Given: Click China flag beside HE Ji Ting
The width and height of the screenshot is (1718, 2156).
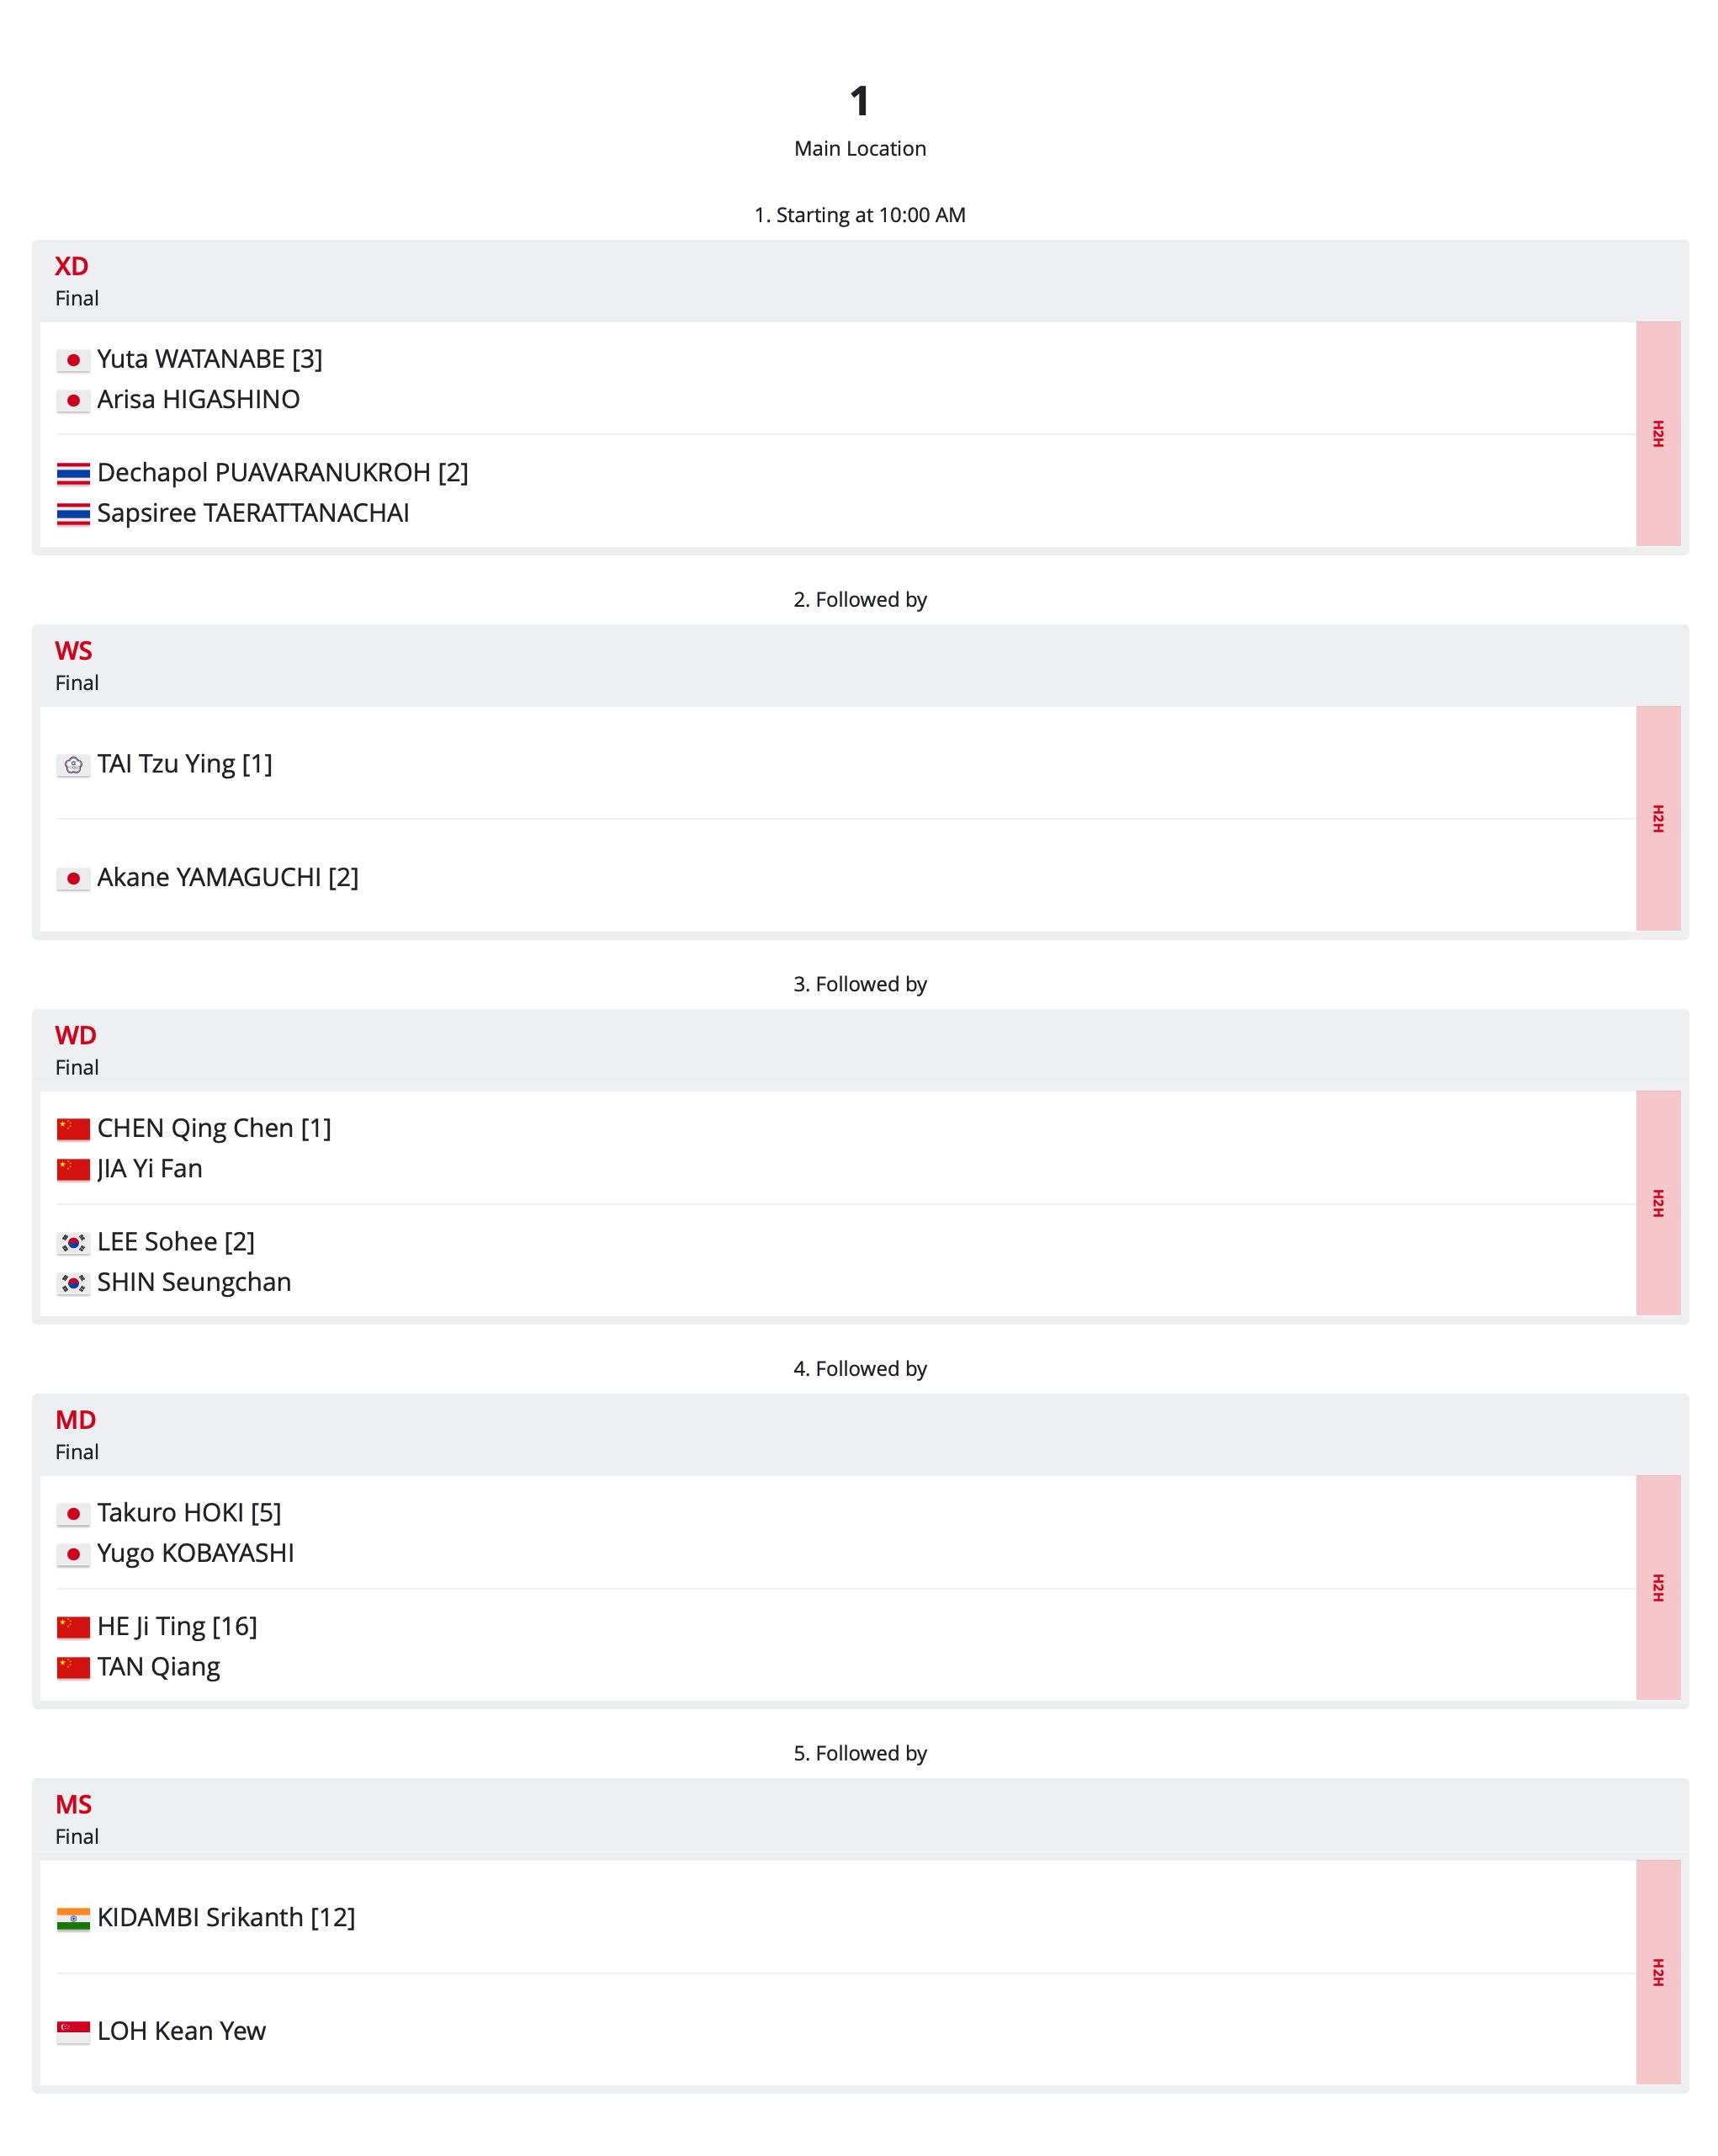Looking at the screenshot, I should (x=73, y=1627).
